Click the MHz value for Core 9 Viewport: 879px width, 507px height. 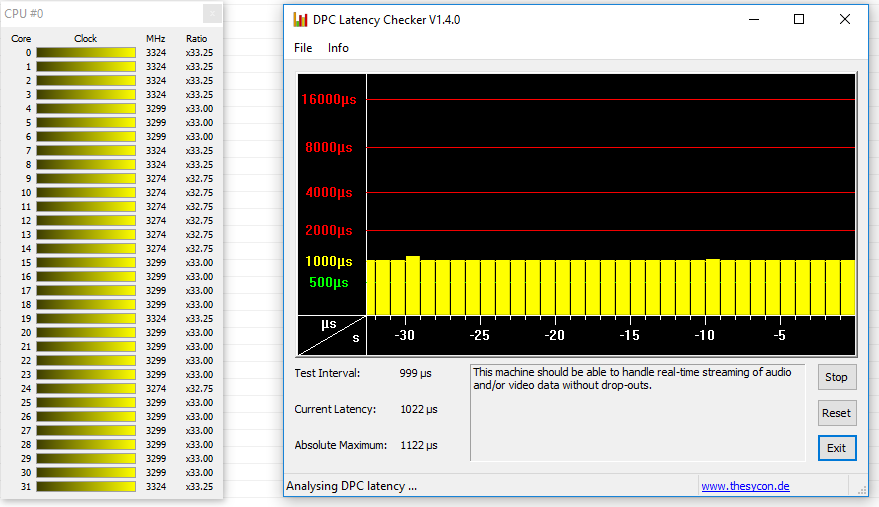156,178
